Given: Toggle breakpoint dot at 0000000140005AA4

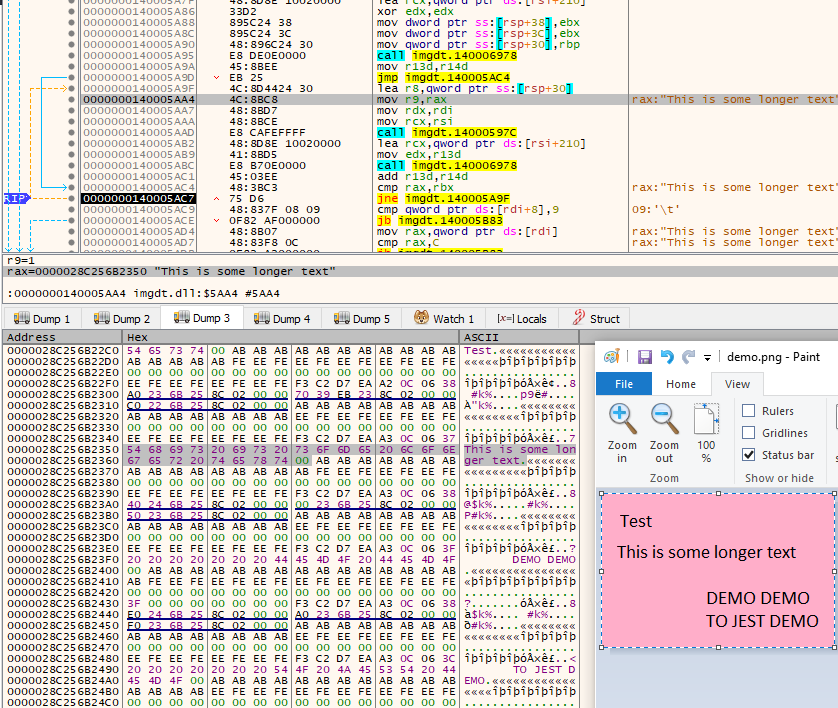Looking at the screenshot, I should pos(72,99).
